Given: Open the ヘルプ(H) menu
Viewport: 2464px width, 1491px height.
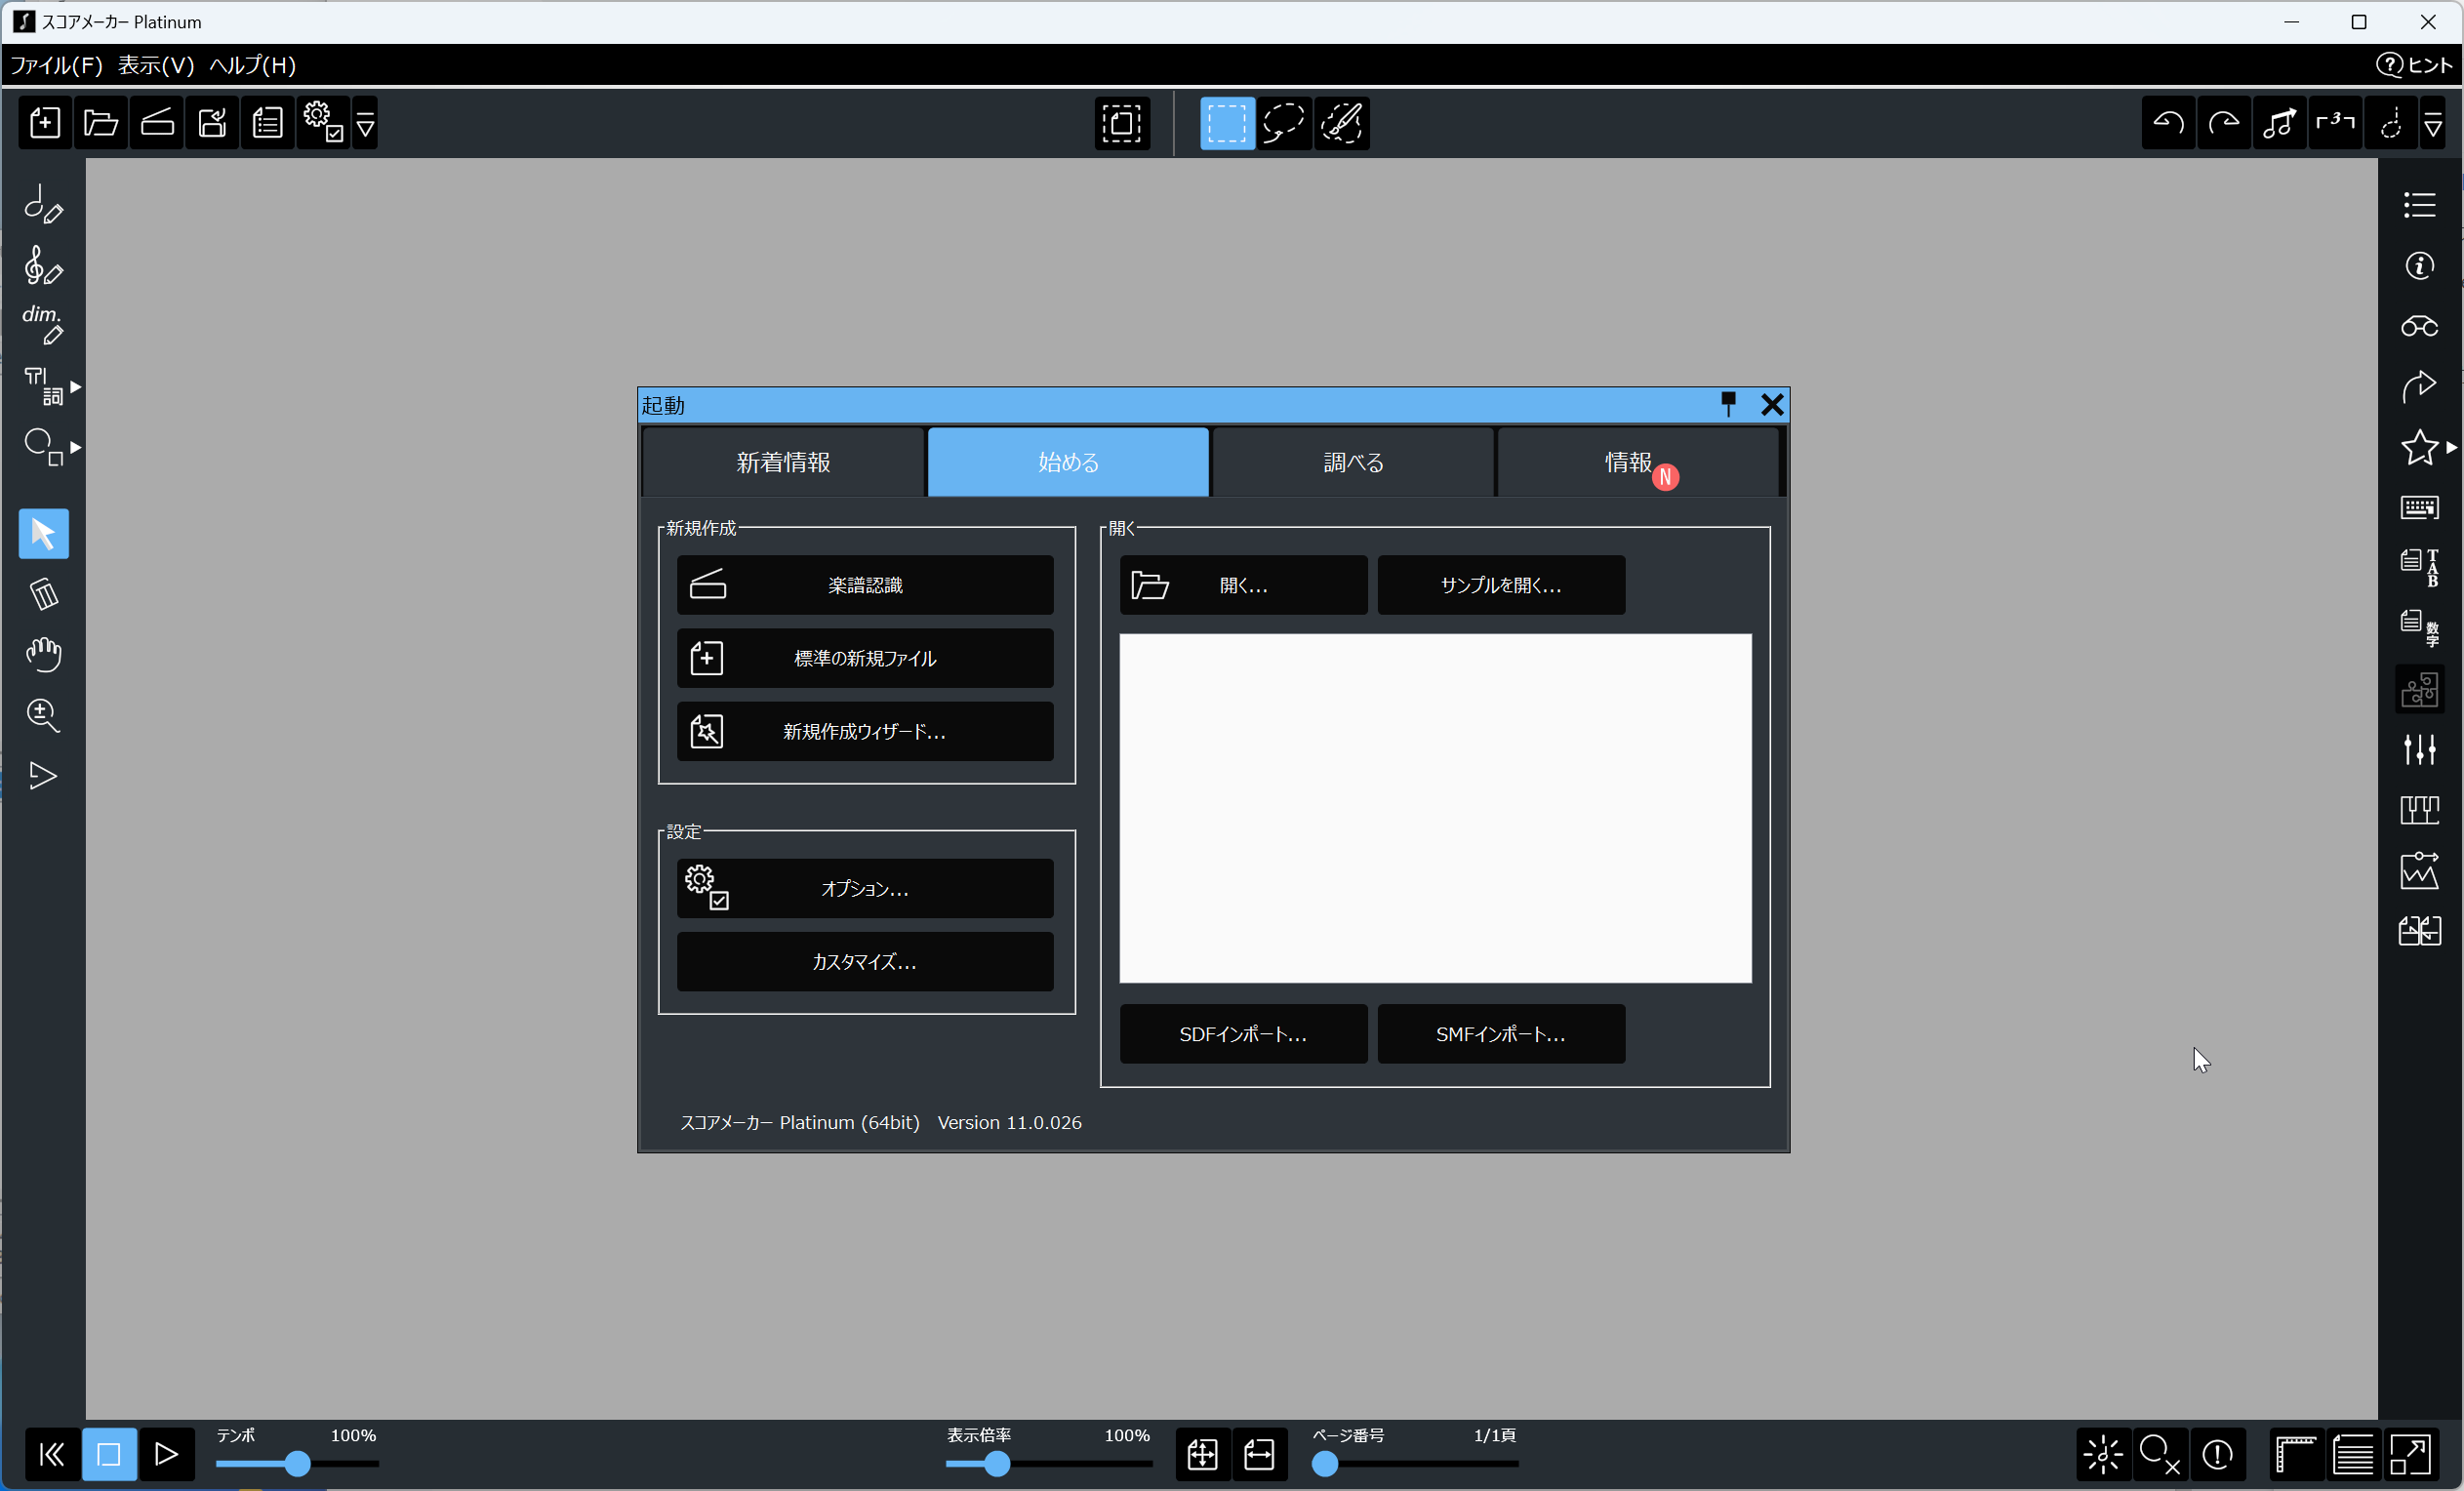Looking at the screenshot, I should pos(252,65).
